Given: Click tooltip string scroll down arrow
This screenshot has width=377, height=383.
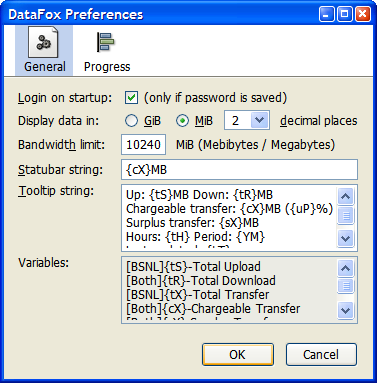Looking at the screenshot, I should [346, 238].
